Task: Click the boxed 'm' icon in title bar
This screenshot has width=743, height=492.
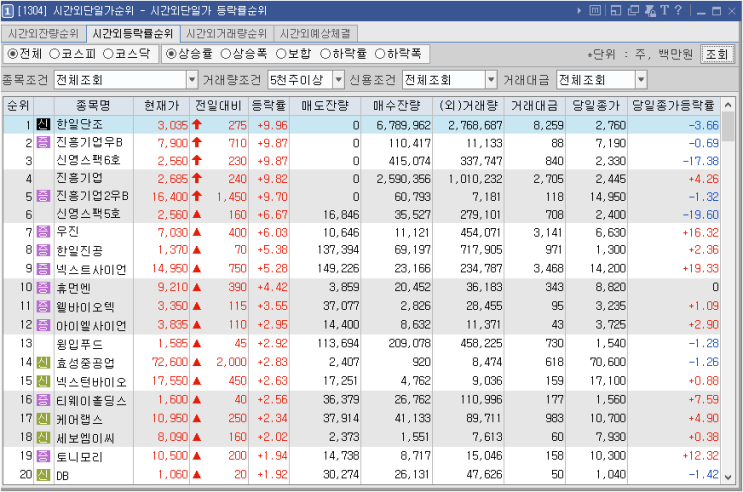Action: pos(595,10)
